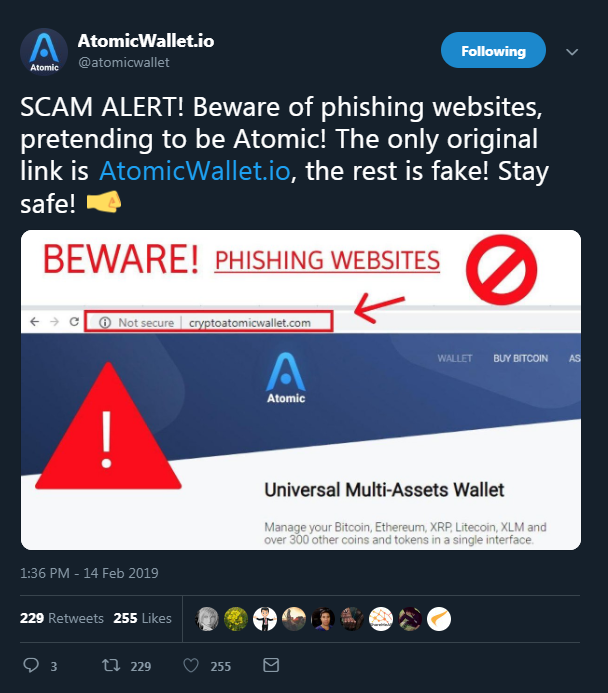Send tweet via the envelope message icon
Image resolution: width=608 pixels, height=693 pixels.
coord(271,665)
